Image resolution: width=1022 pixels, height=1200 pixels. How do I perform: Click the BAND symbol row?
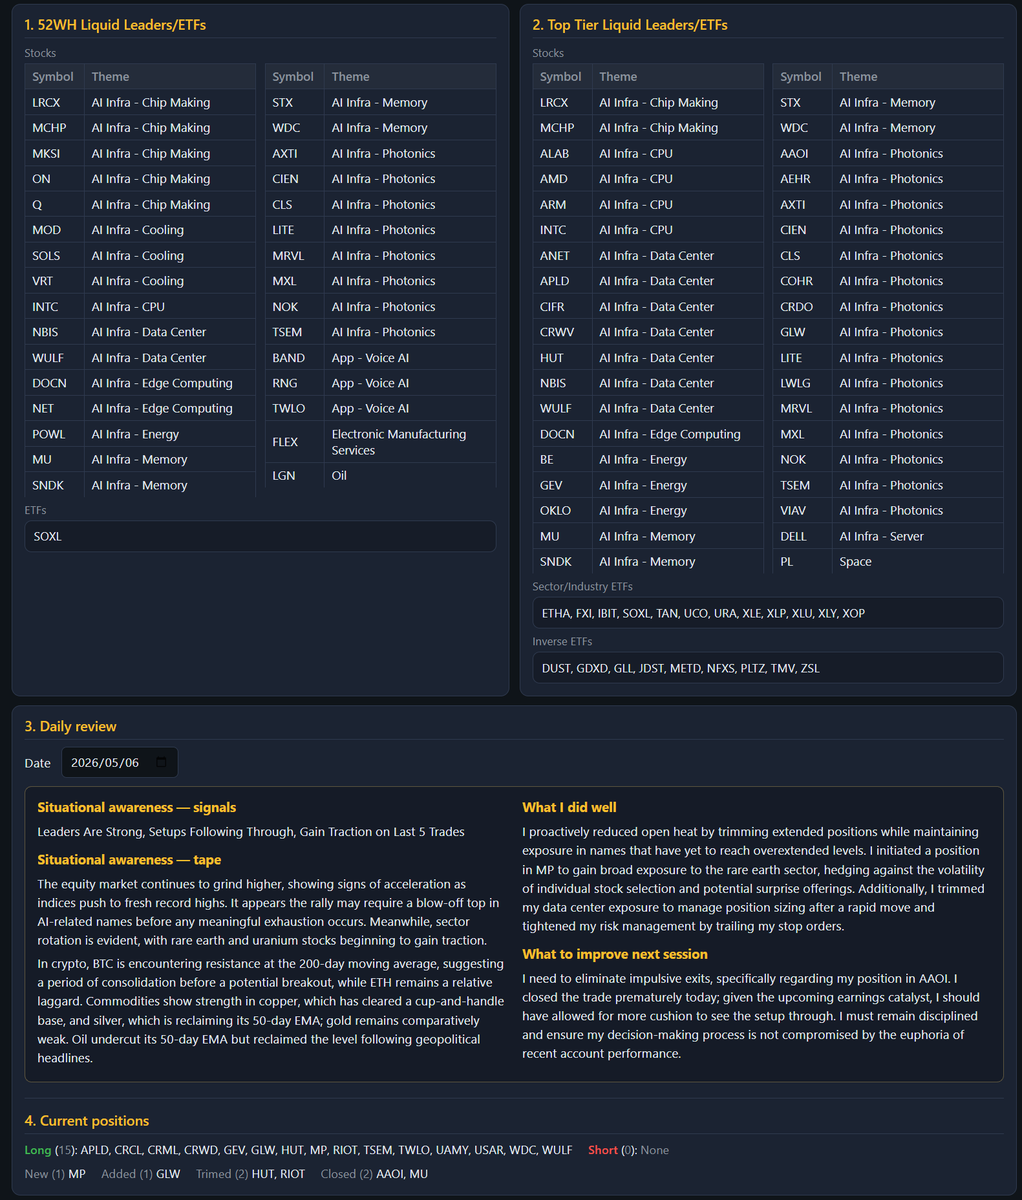pos(381,358)
